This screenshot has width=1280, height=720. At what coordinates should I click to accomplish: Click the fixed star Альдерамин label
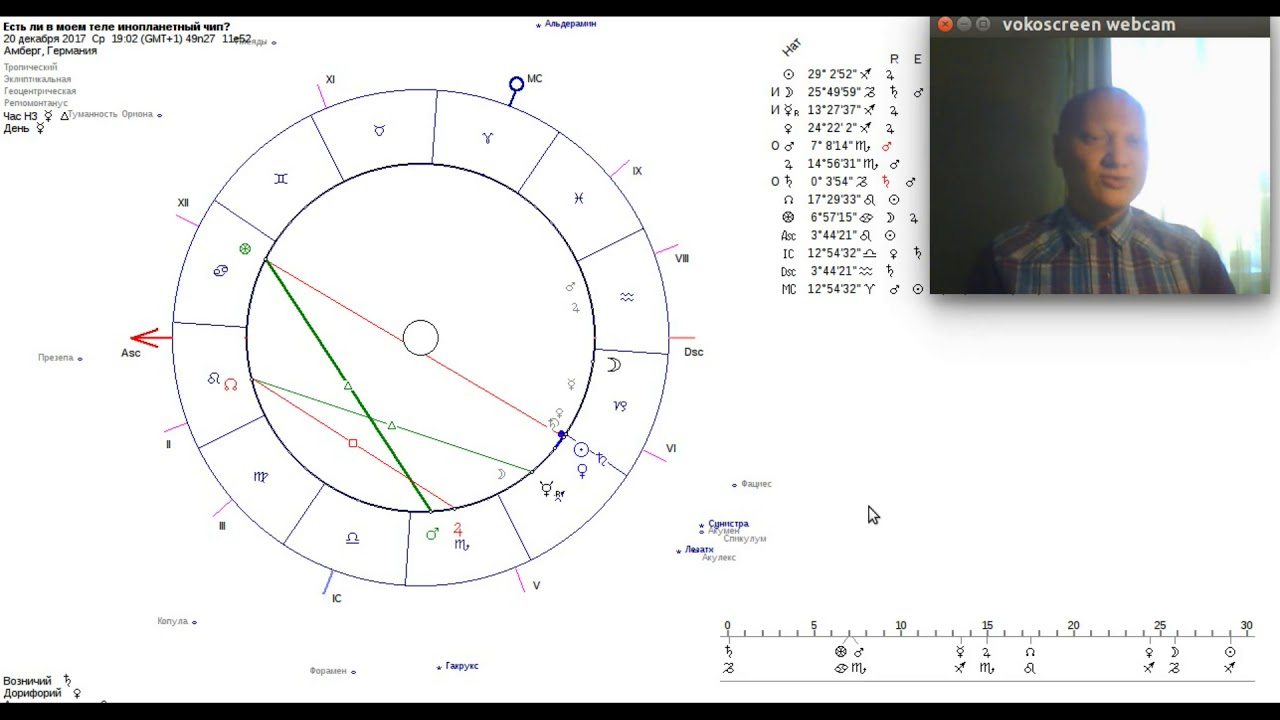tap(570, 23)
